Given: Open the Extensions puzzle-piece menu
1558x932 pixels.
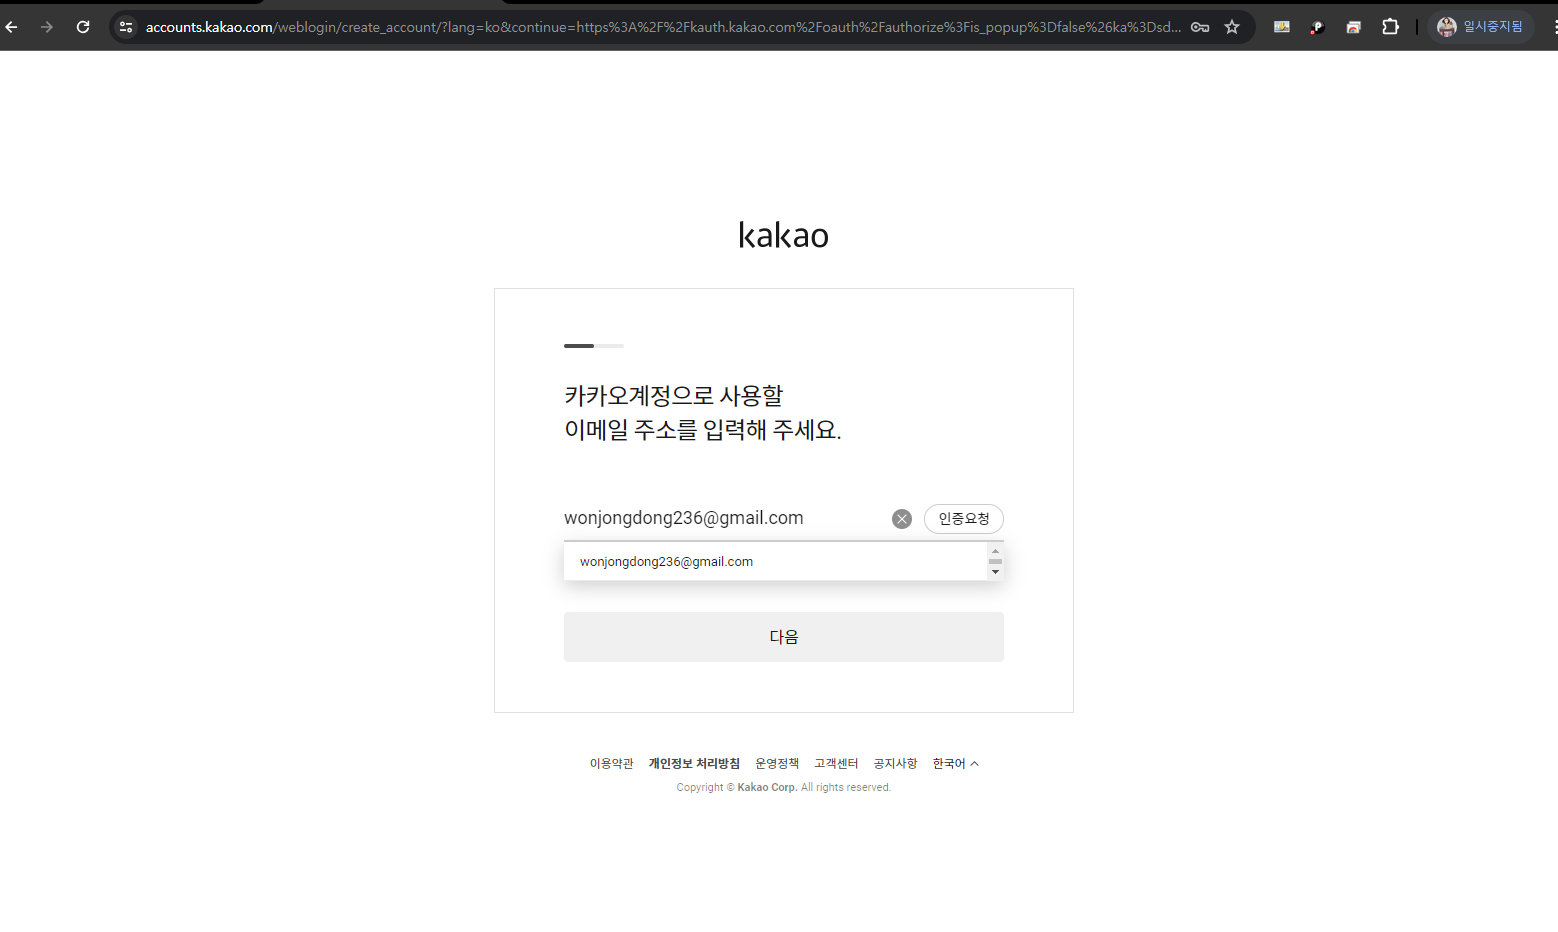Looking at the screenshot, I should (x=1390, y=27).
